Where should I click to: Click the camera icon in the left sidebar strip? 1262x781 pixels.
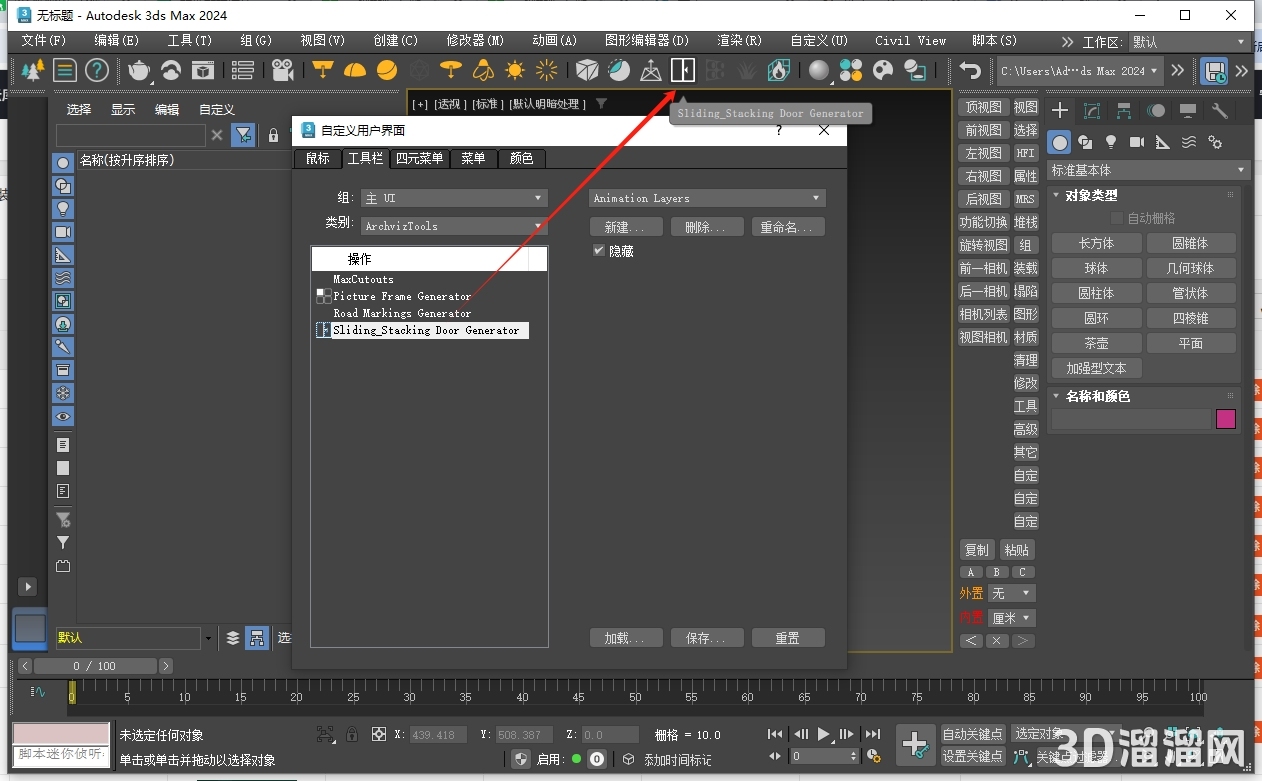63,232
